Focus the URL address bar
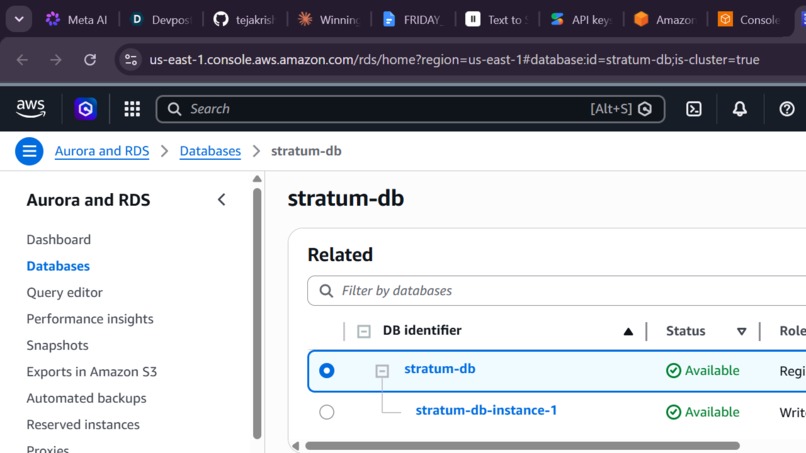The width and height of the screenshot is (806, 453). [x=454, y=60]
